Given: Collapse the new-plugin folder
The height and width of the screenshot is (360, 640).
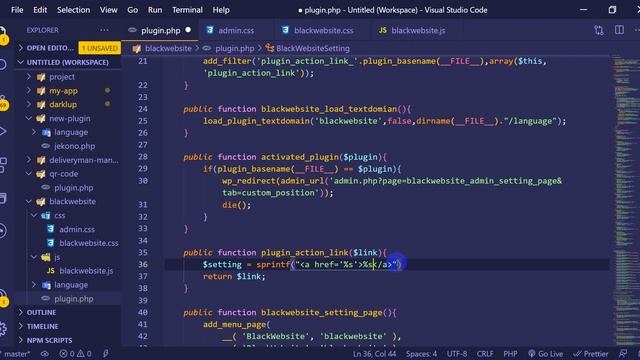Looking at the screenshot, I should pos(69,118).
